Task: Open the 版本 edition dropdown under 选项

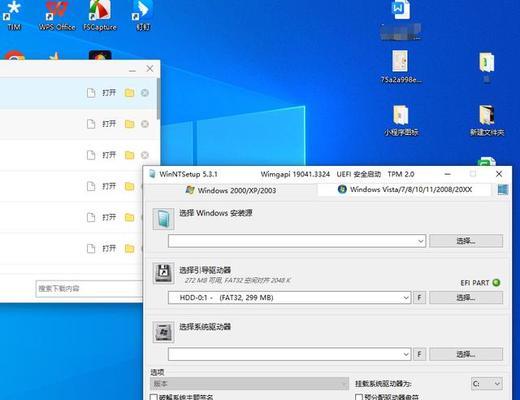Action: (249, 384)
